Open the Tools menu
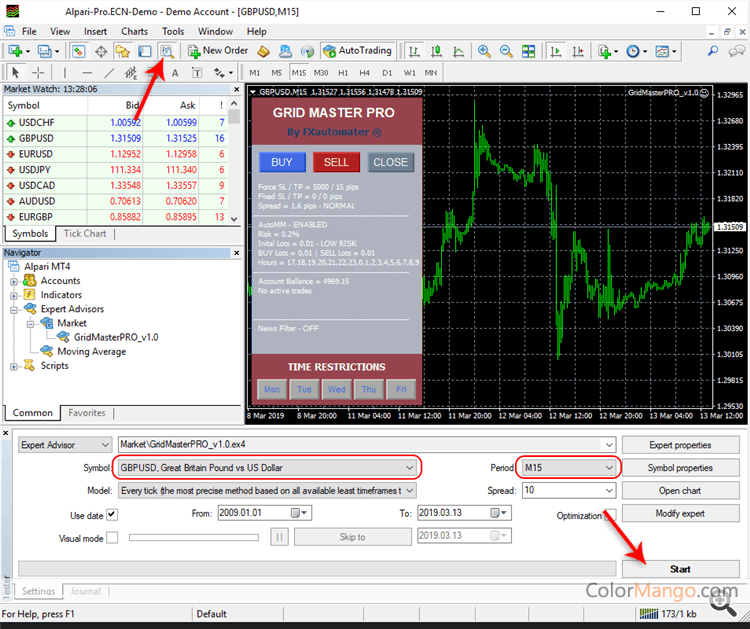This screenshot has height=629, width=750. [x=173, y=32]
